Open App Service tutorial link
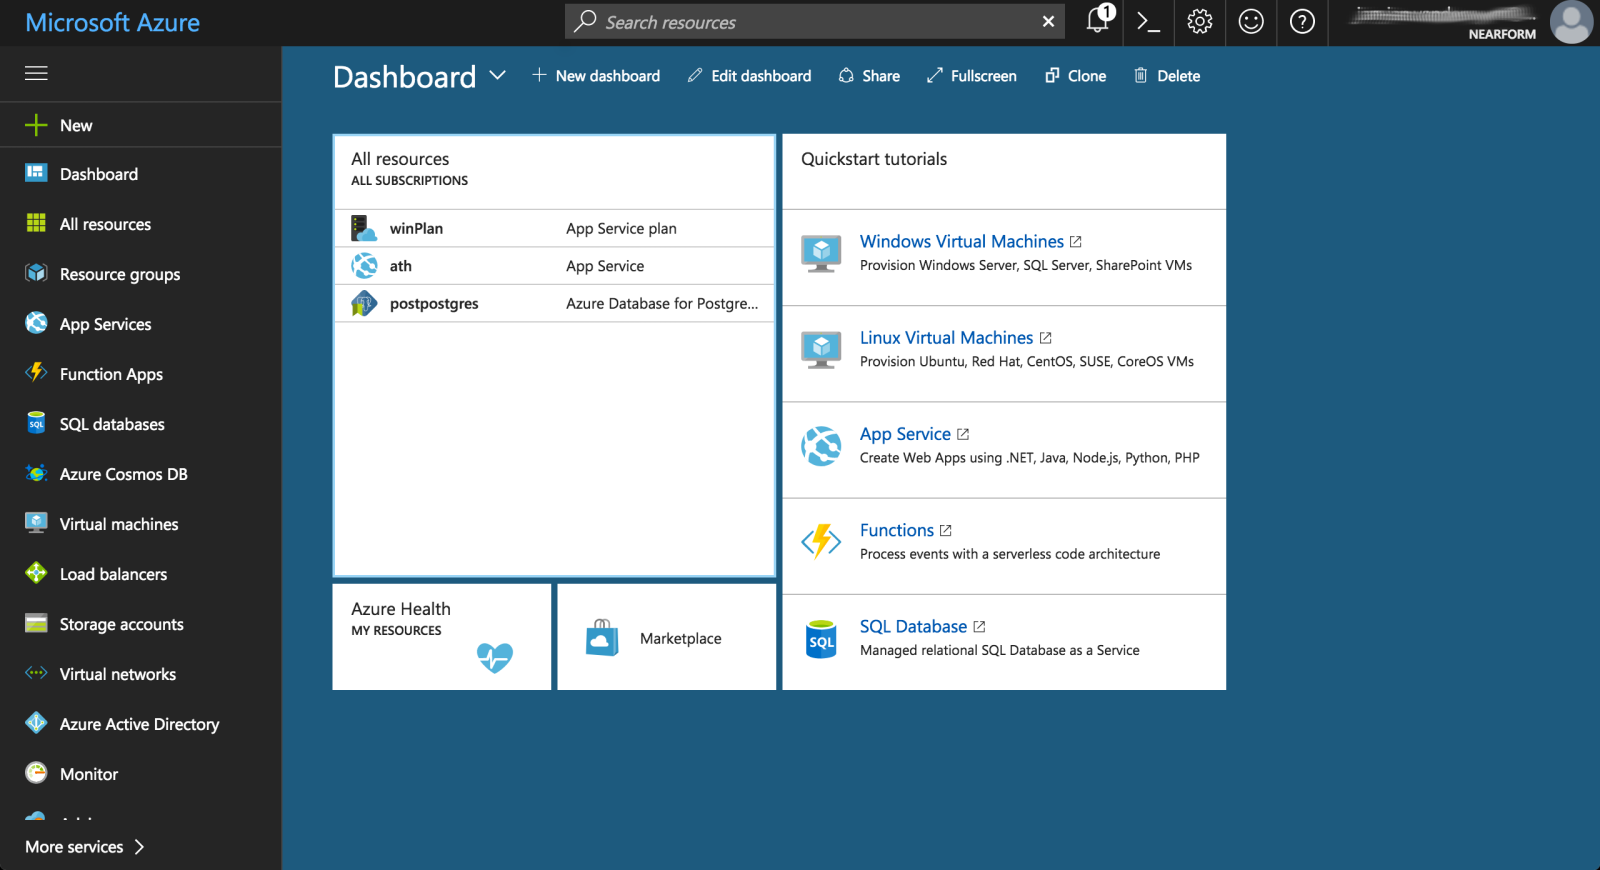This screenshot has width=1600, height=870. tap(905, 434)
